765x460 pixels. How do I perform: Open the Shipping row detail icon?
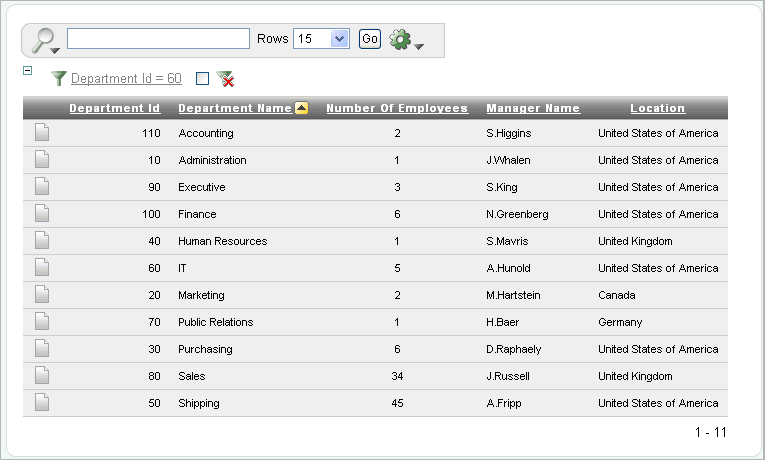click(42, 403)
